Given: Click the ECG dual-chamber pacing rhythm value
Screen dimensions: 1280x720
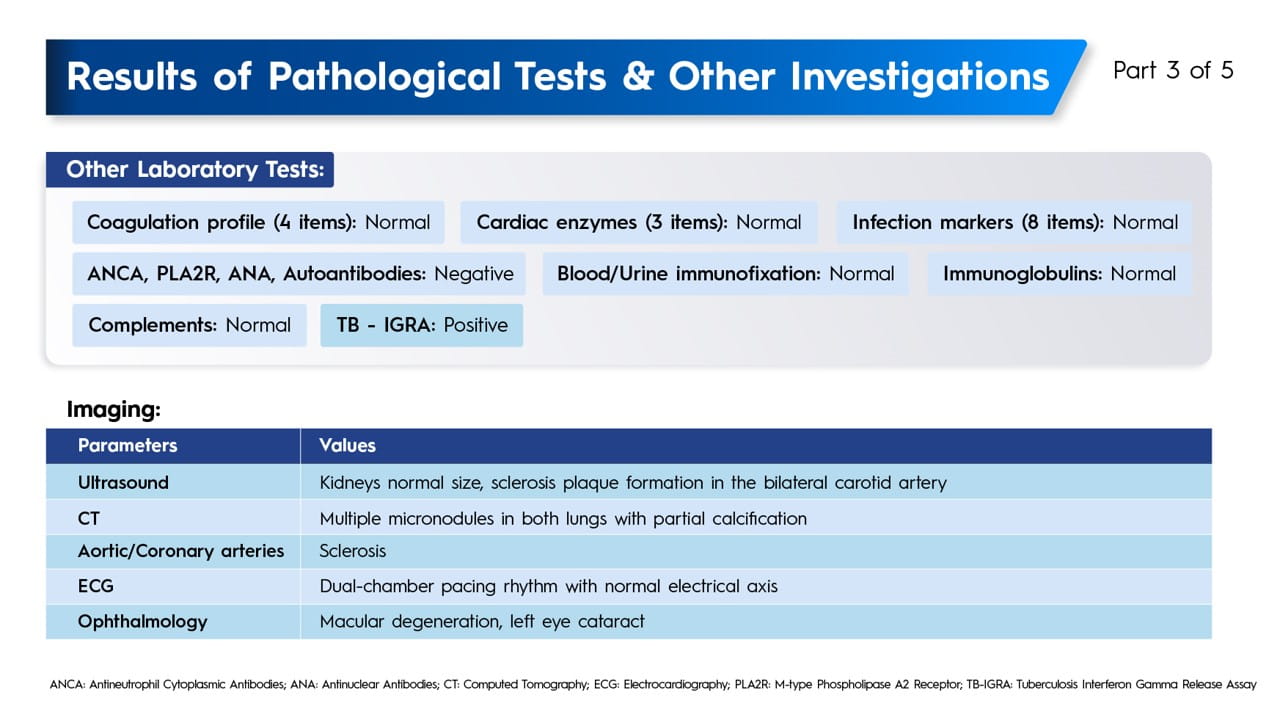Looking at the screenshot, I should pyautogui.click(x=548, y=586).
